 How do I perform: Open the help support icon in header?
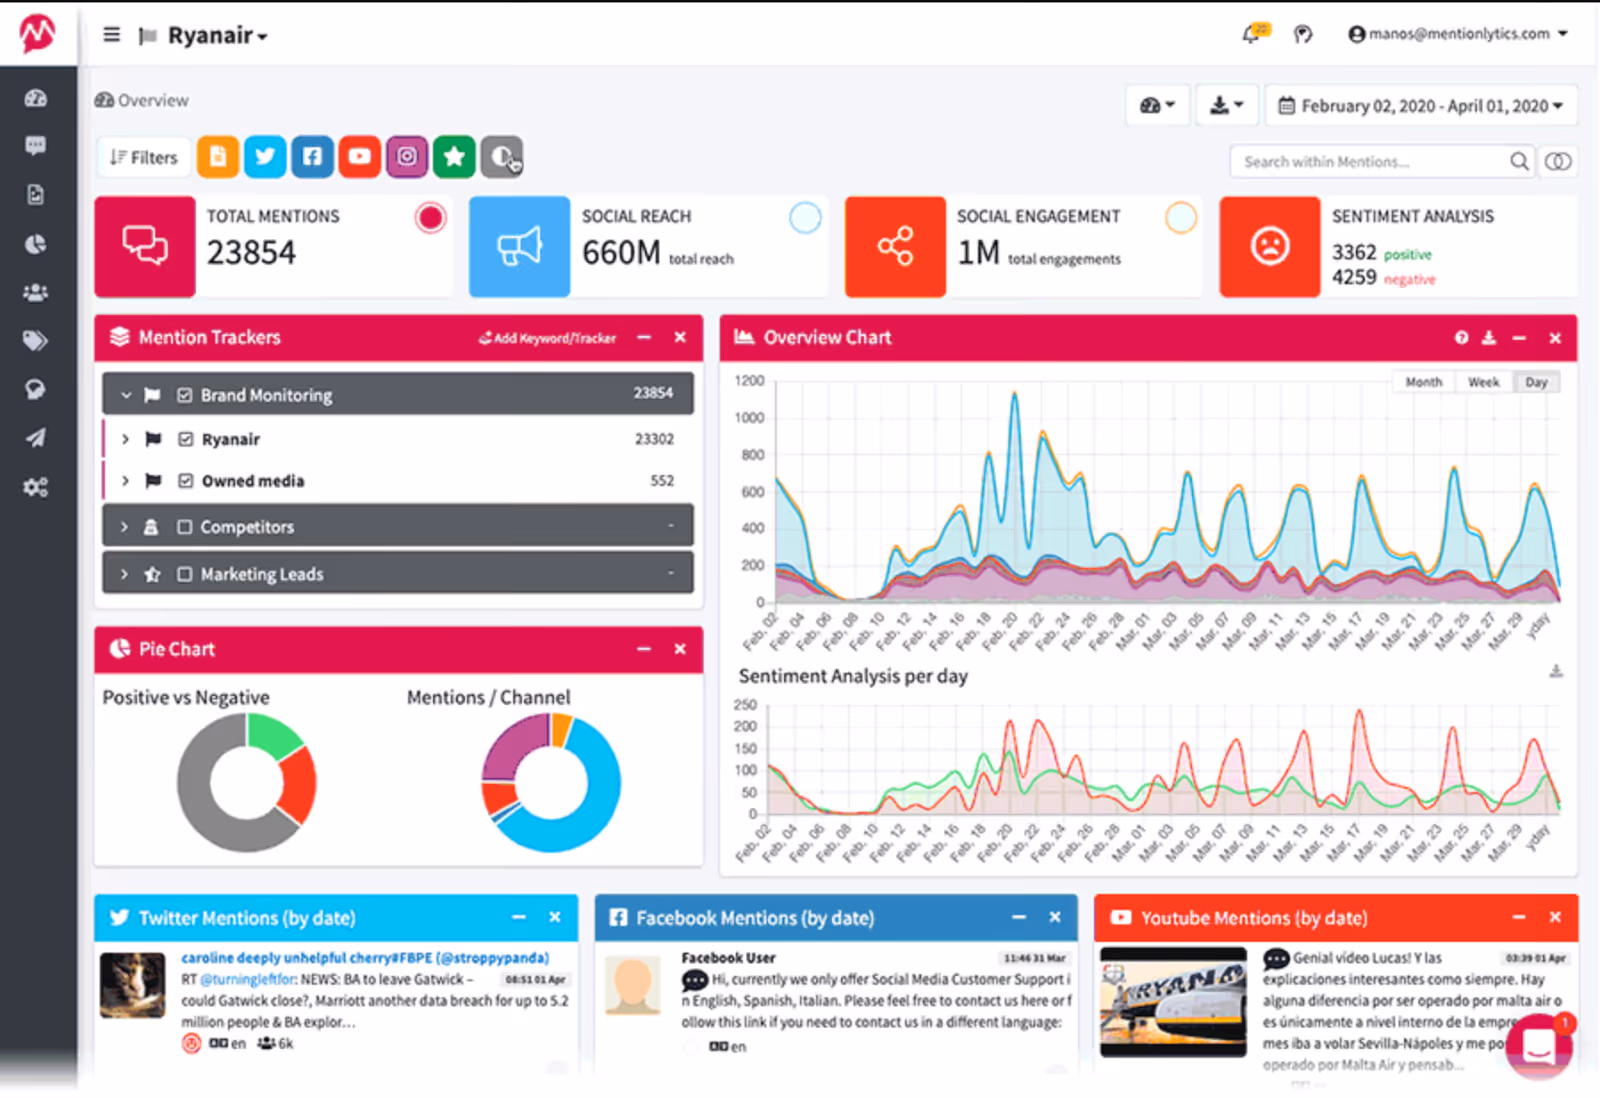(x=1303, y=34)
